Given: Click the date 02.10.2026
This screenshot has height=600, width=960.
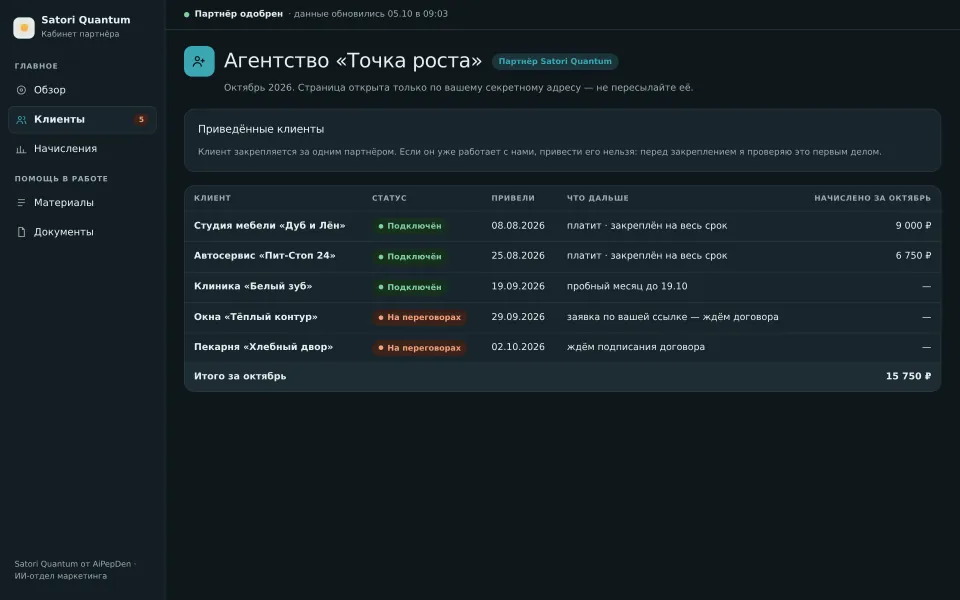Looking at the screenshot, I should tap(518, 347).
